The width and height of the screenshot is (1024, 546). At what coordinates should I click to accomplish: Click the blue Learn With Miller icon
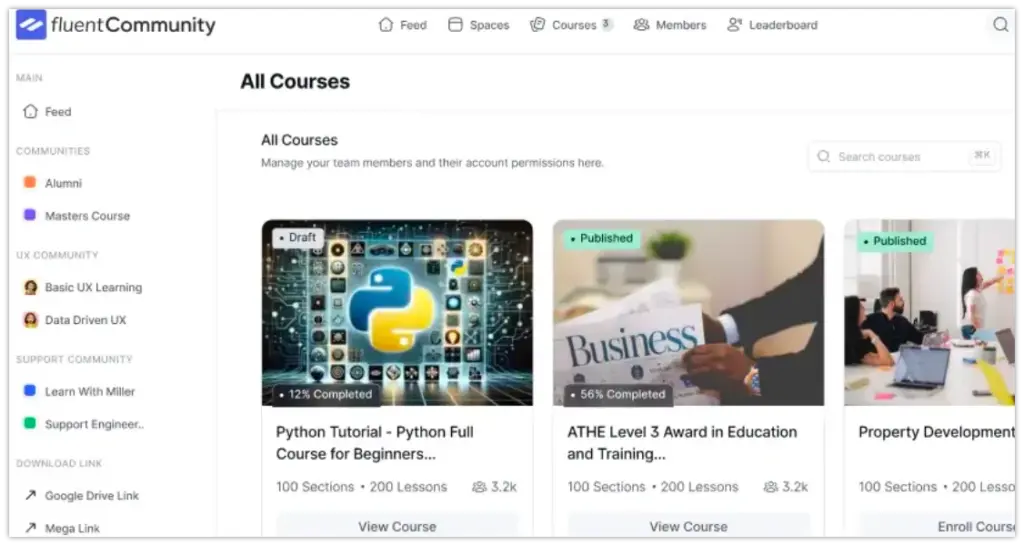click(30, 391)
